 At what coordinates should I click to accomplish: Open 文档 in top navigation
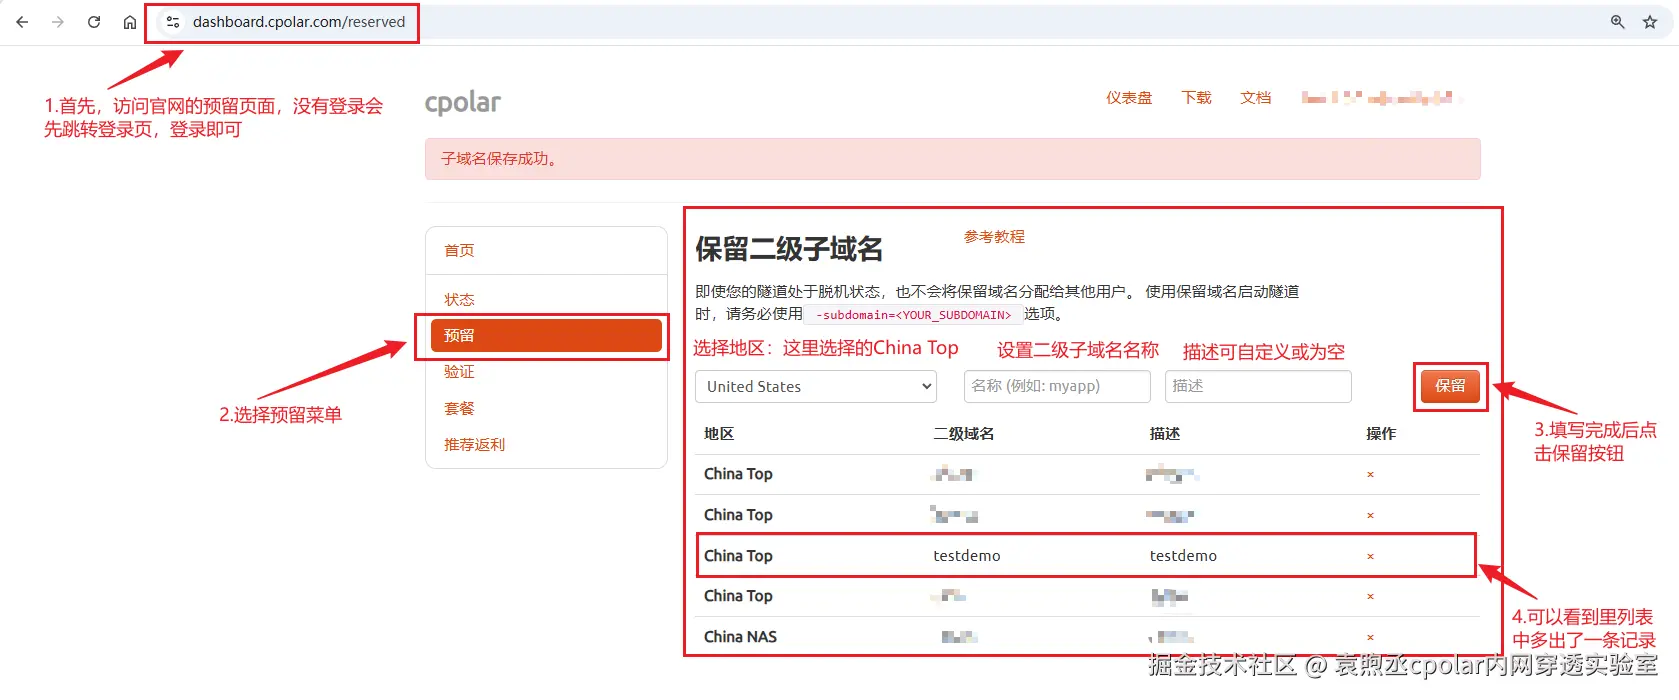click(1255, 98)
